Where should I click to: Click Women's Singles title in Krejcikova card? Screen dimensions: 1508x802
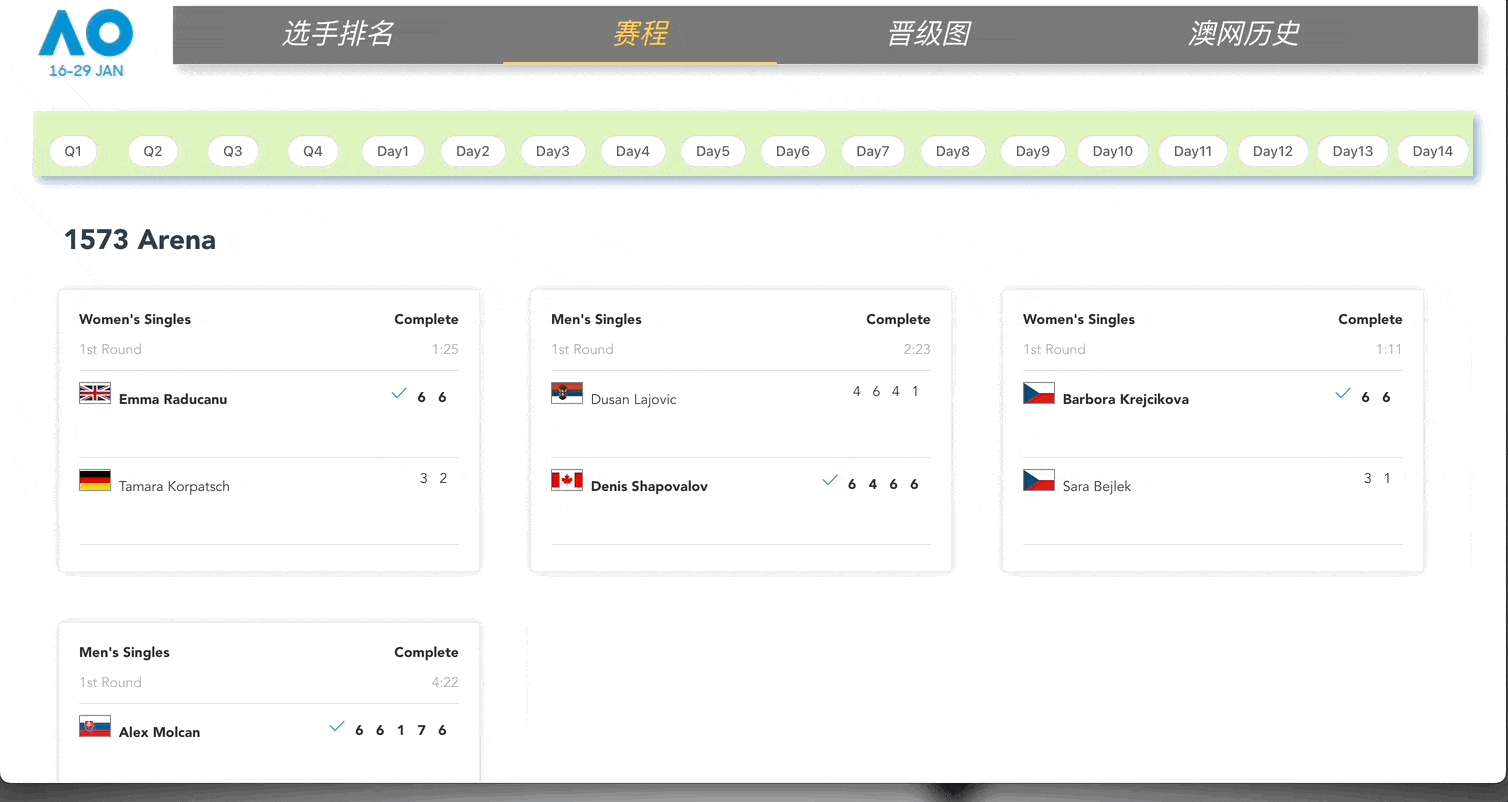(x=1079, y=319)
